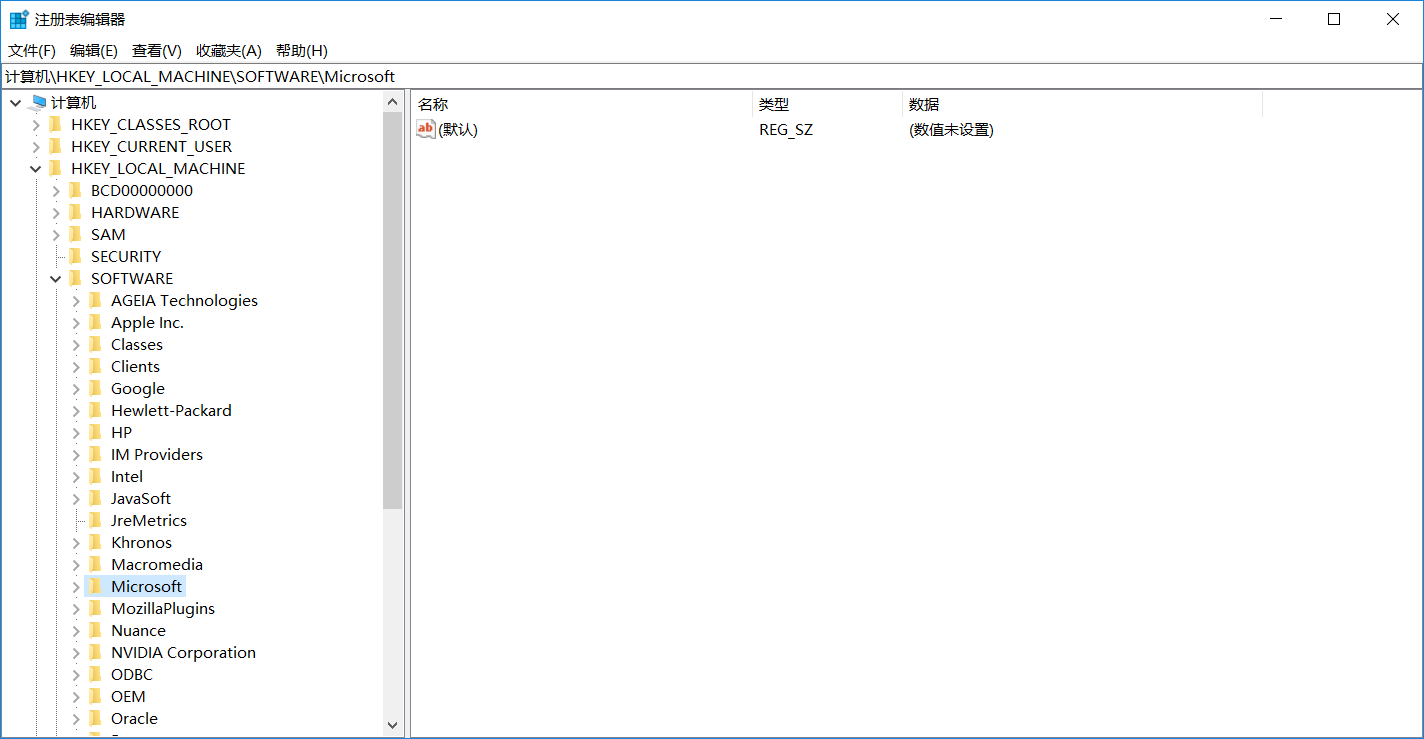Expand the SAM key

pyautogui.click(x=56, y=235)
